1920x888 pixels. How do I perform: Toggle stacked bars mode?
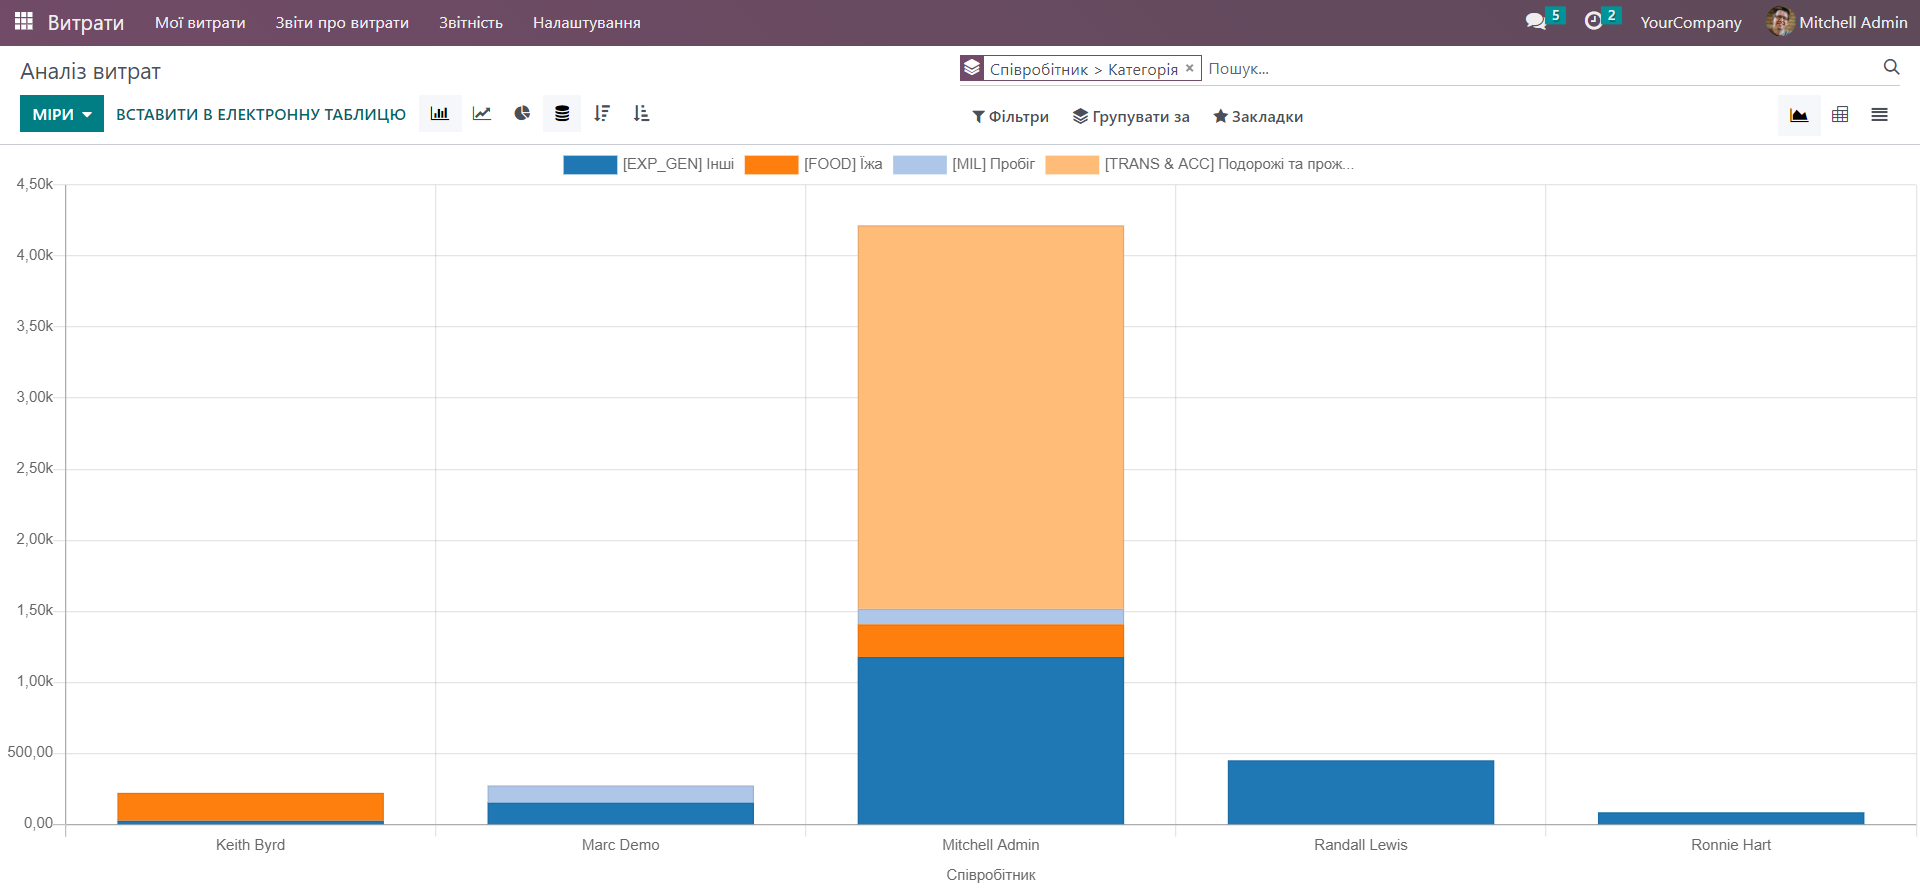[562, 114]
